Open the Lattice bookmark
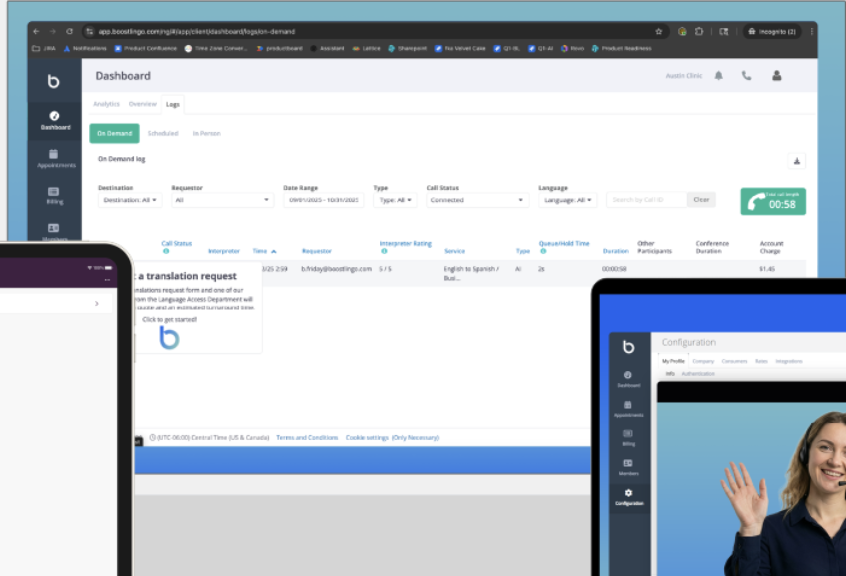The width and height of the screenshot is (846, 576). pos(366,49)
